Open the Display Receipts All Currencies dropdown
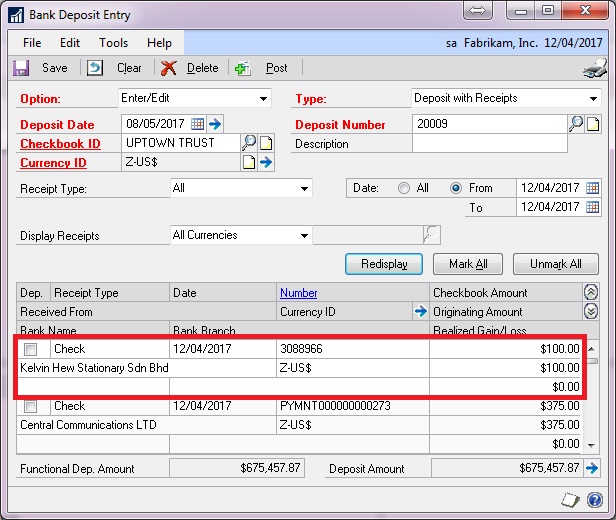Screen dimensions: 616x520 (x=241, y=235)
